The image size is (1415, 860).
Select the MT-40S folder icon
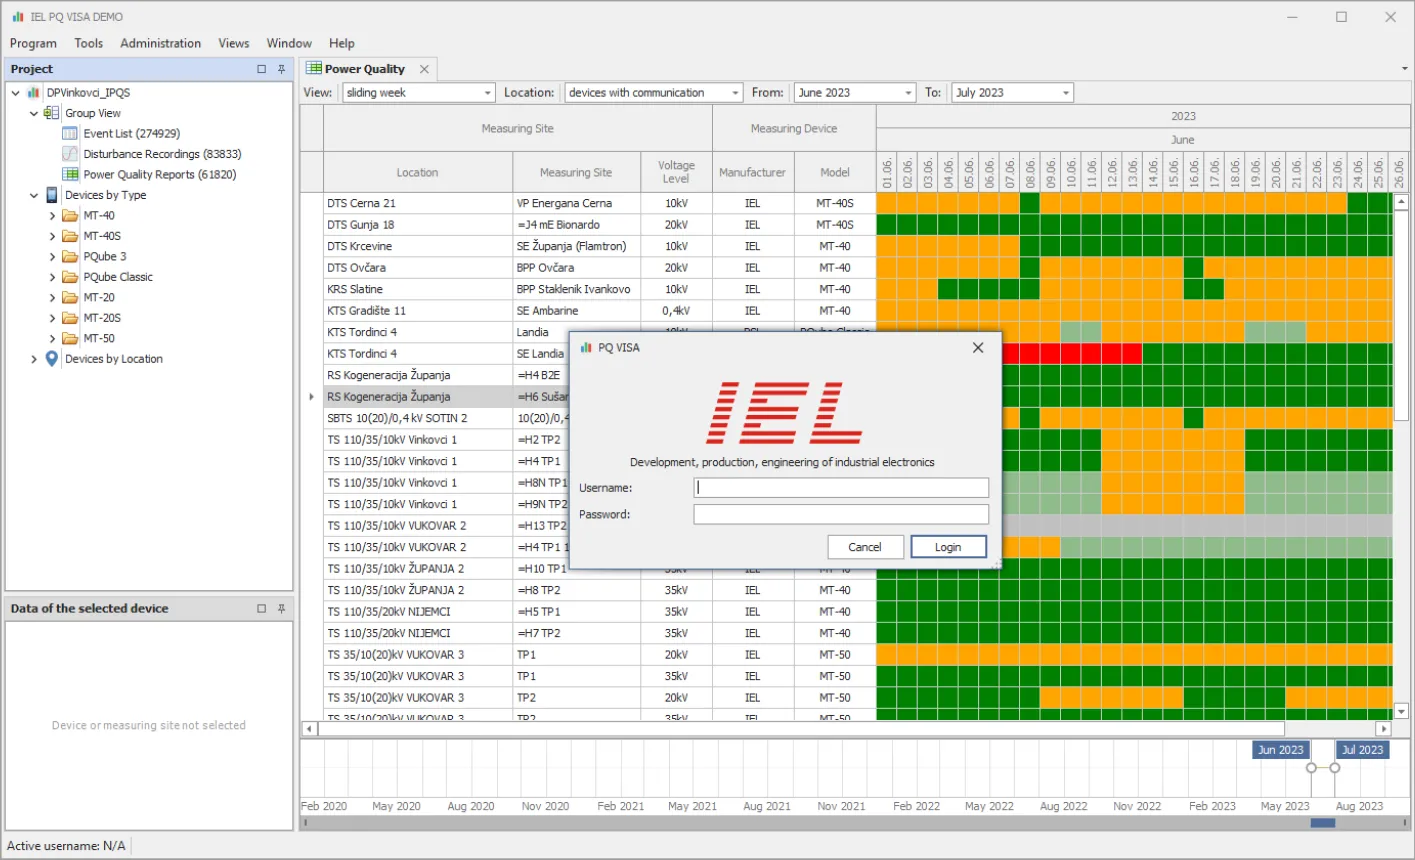pyautogui.click(x=70, y=236)
